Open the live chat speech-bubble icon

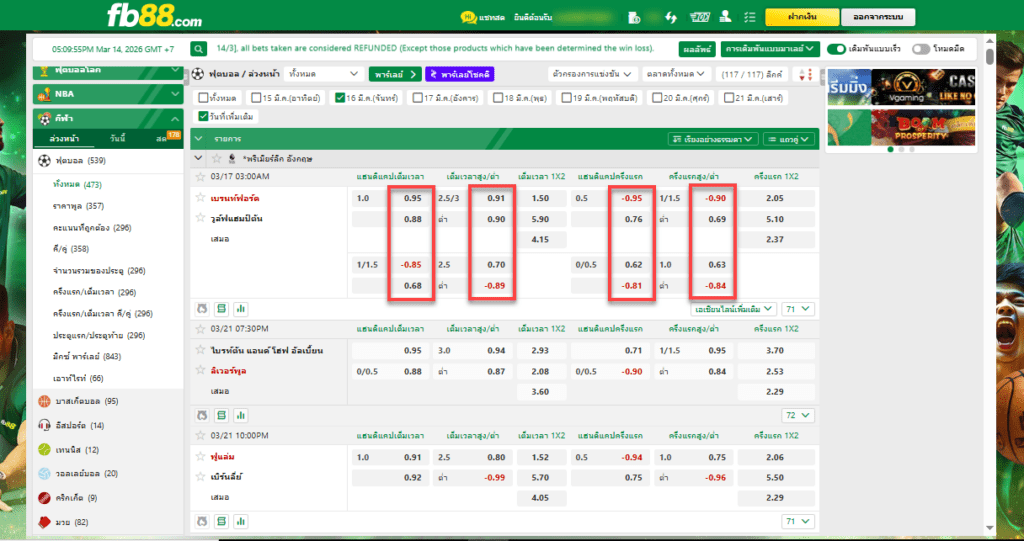[468, 18]
